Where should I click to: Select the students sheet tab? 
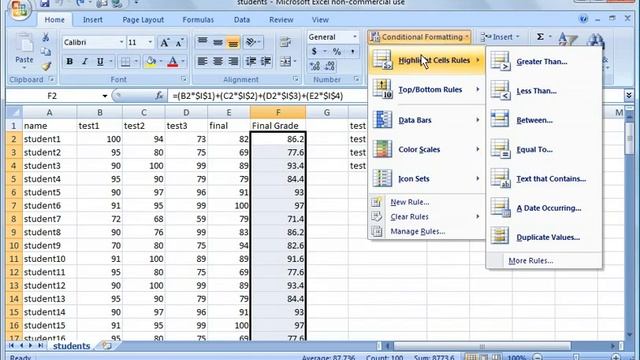tap(71, 346)
